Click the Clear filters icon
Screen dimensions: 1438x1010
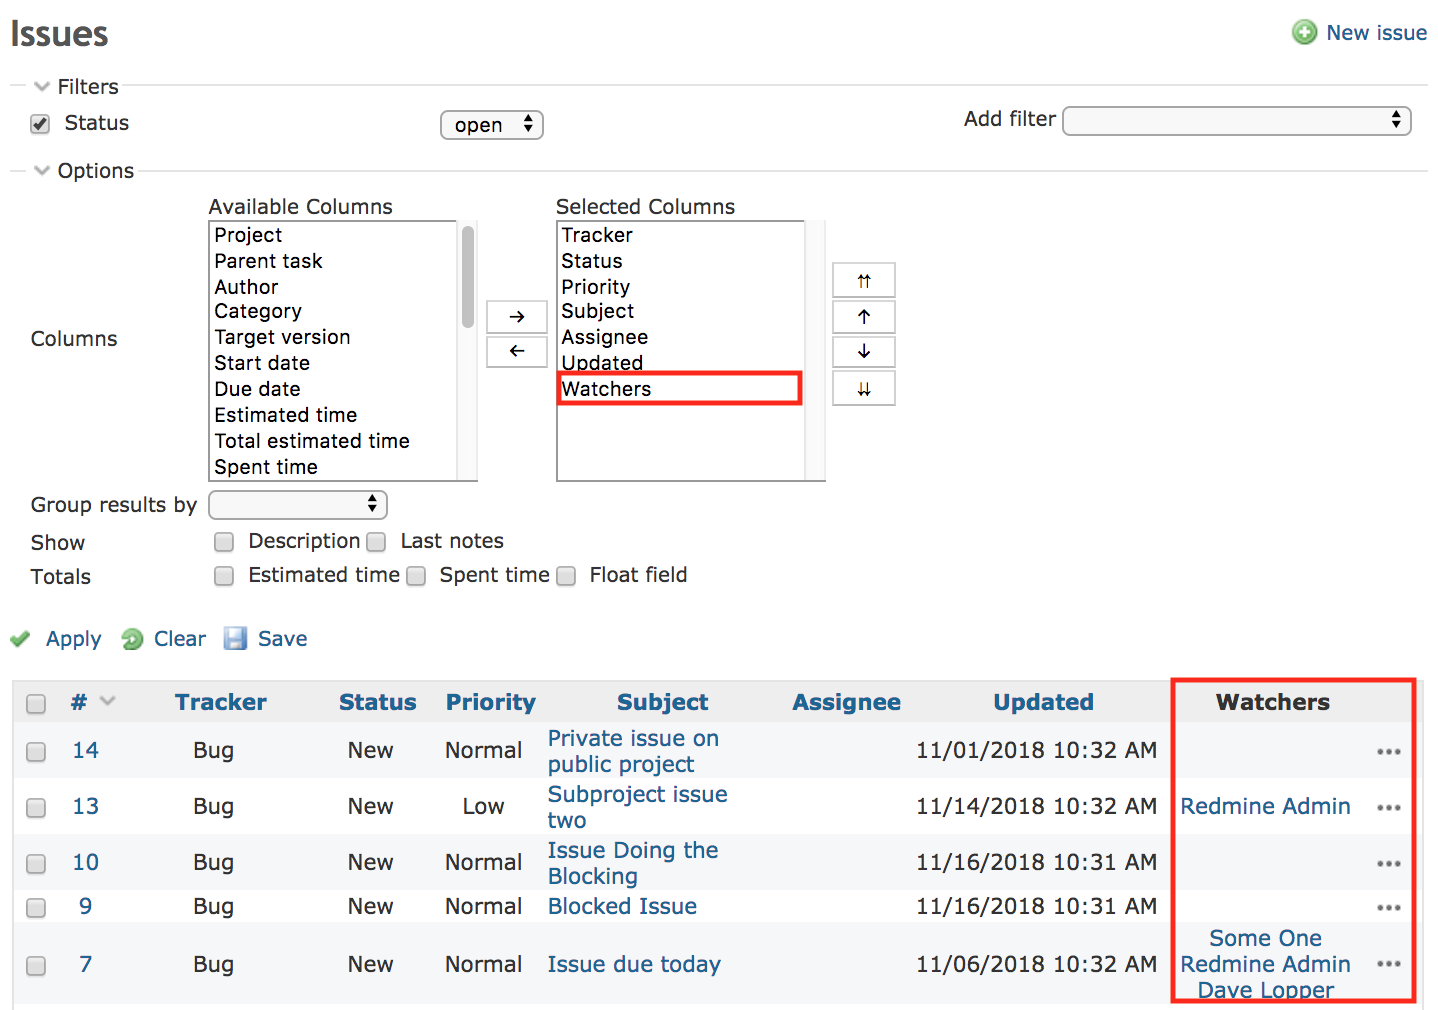point(133,638)
